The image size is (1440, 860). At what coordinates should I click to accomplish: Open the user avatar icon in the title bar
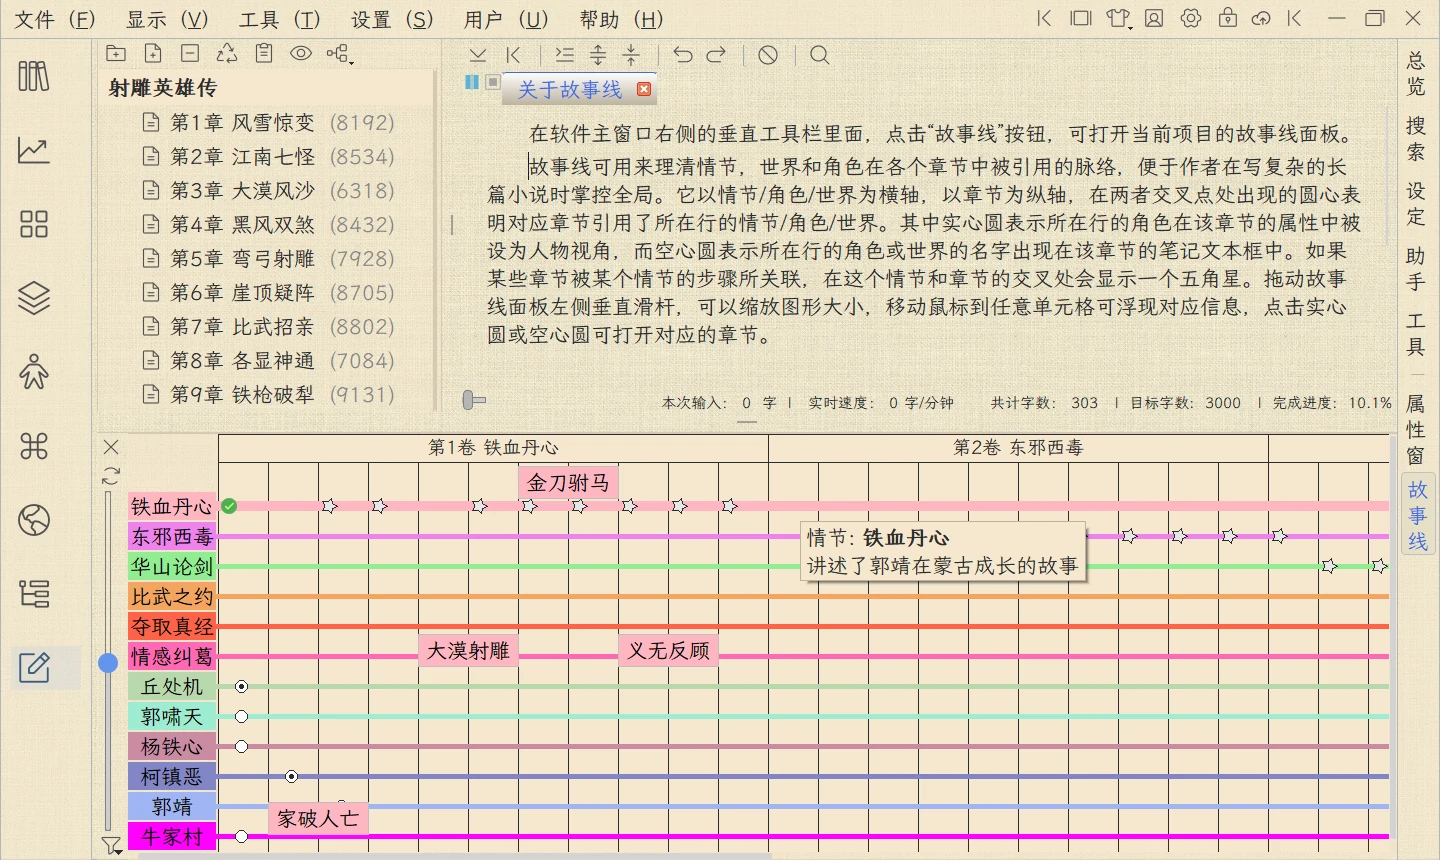coord(1154,19)
